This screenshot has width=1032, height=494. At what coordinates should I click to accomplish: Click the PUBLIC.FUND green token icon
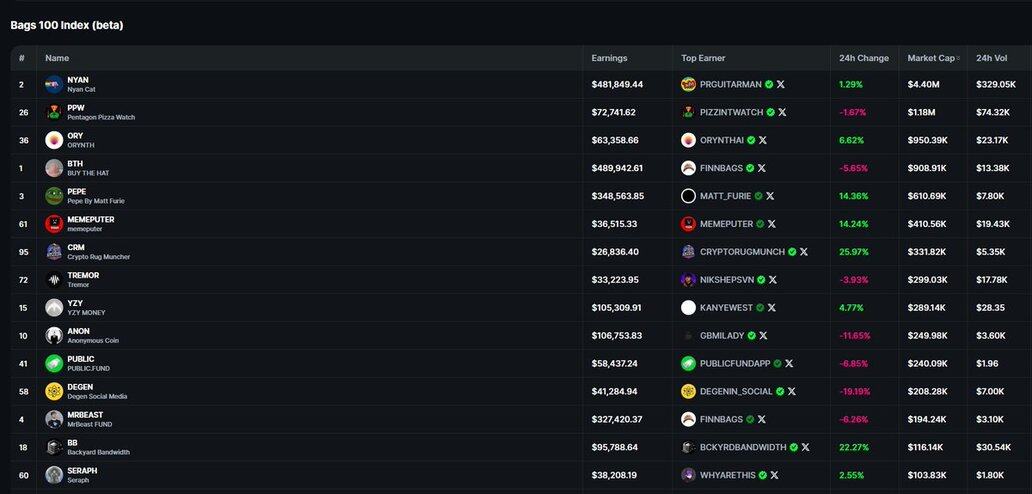pyautogui.click(x=54, y=364)
